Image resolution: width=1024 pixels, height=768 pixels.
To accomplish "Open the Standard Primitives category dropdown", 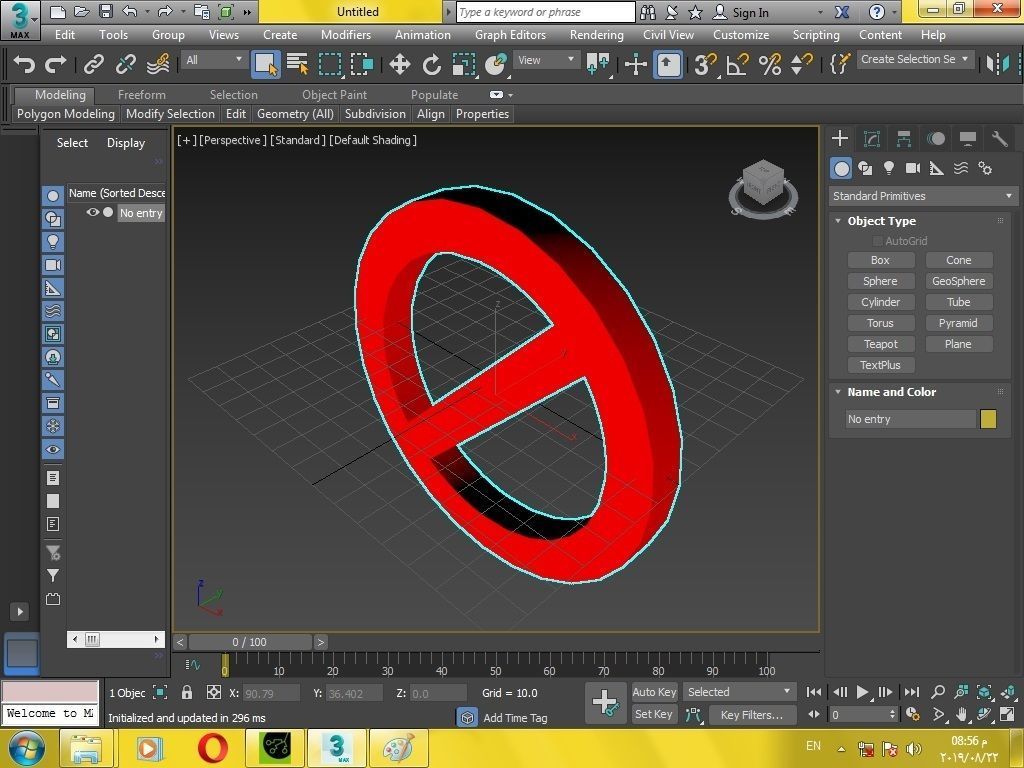I will coord(922,196).
